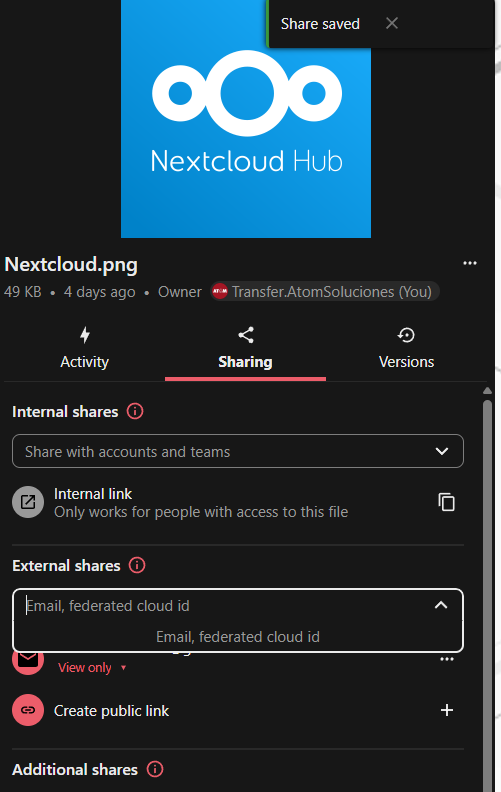
Task: Open options menu for the email share
Action: click(446, 659)
